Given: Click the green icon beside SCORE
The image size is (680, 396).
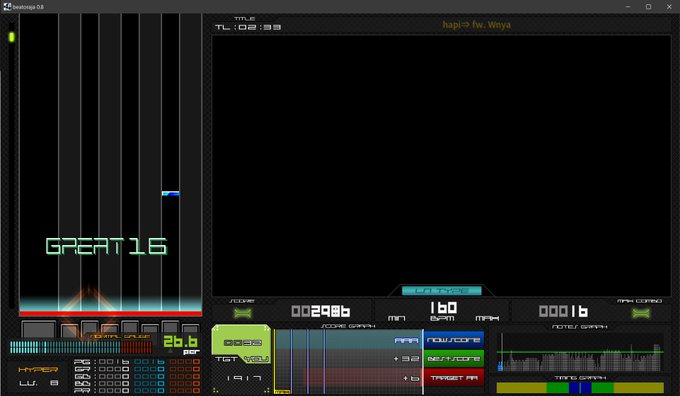Looking at the screenshot, I should click(242, 313).
